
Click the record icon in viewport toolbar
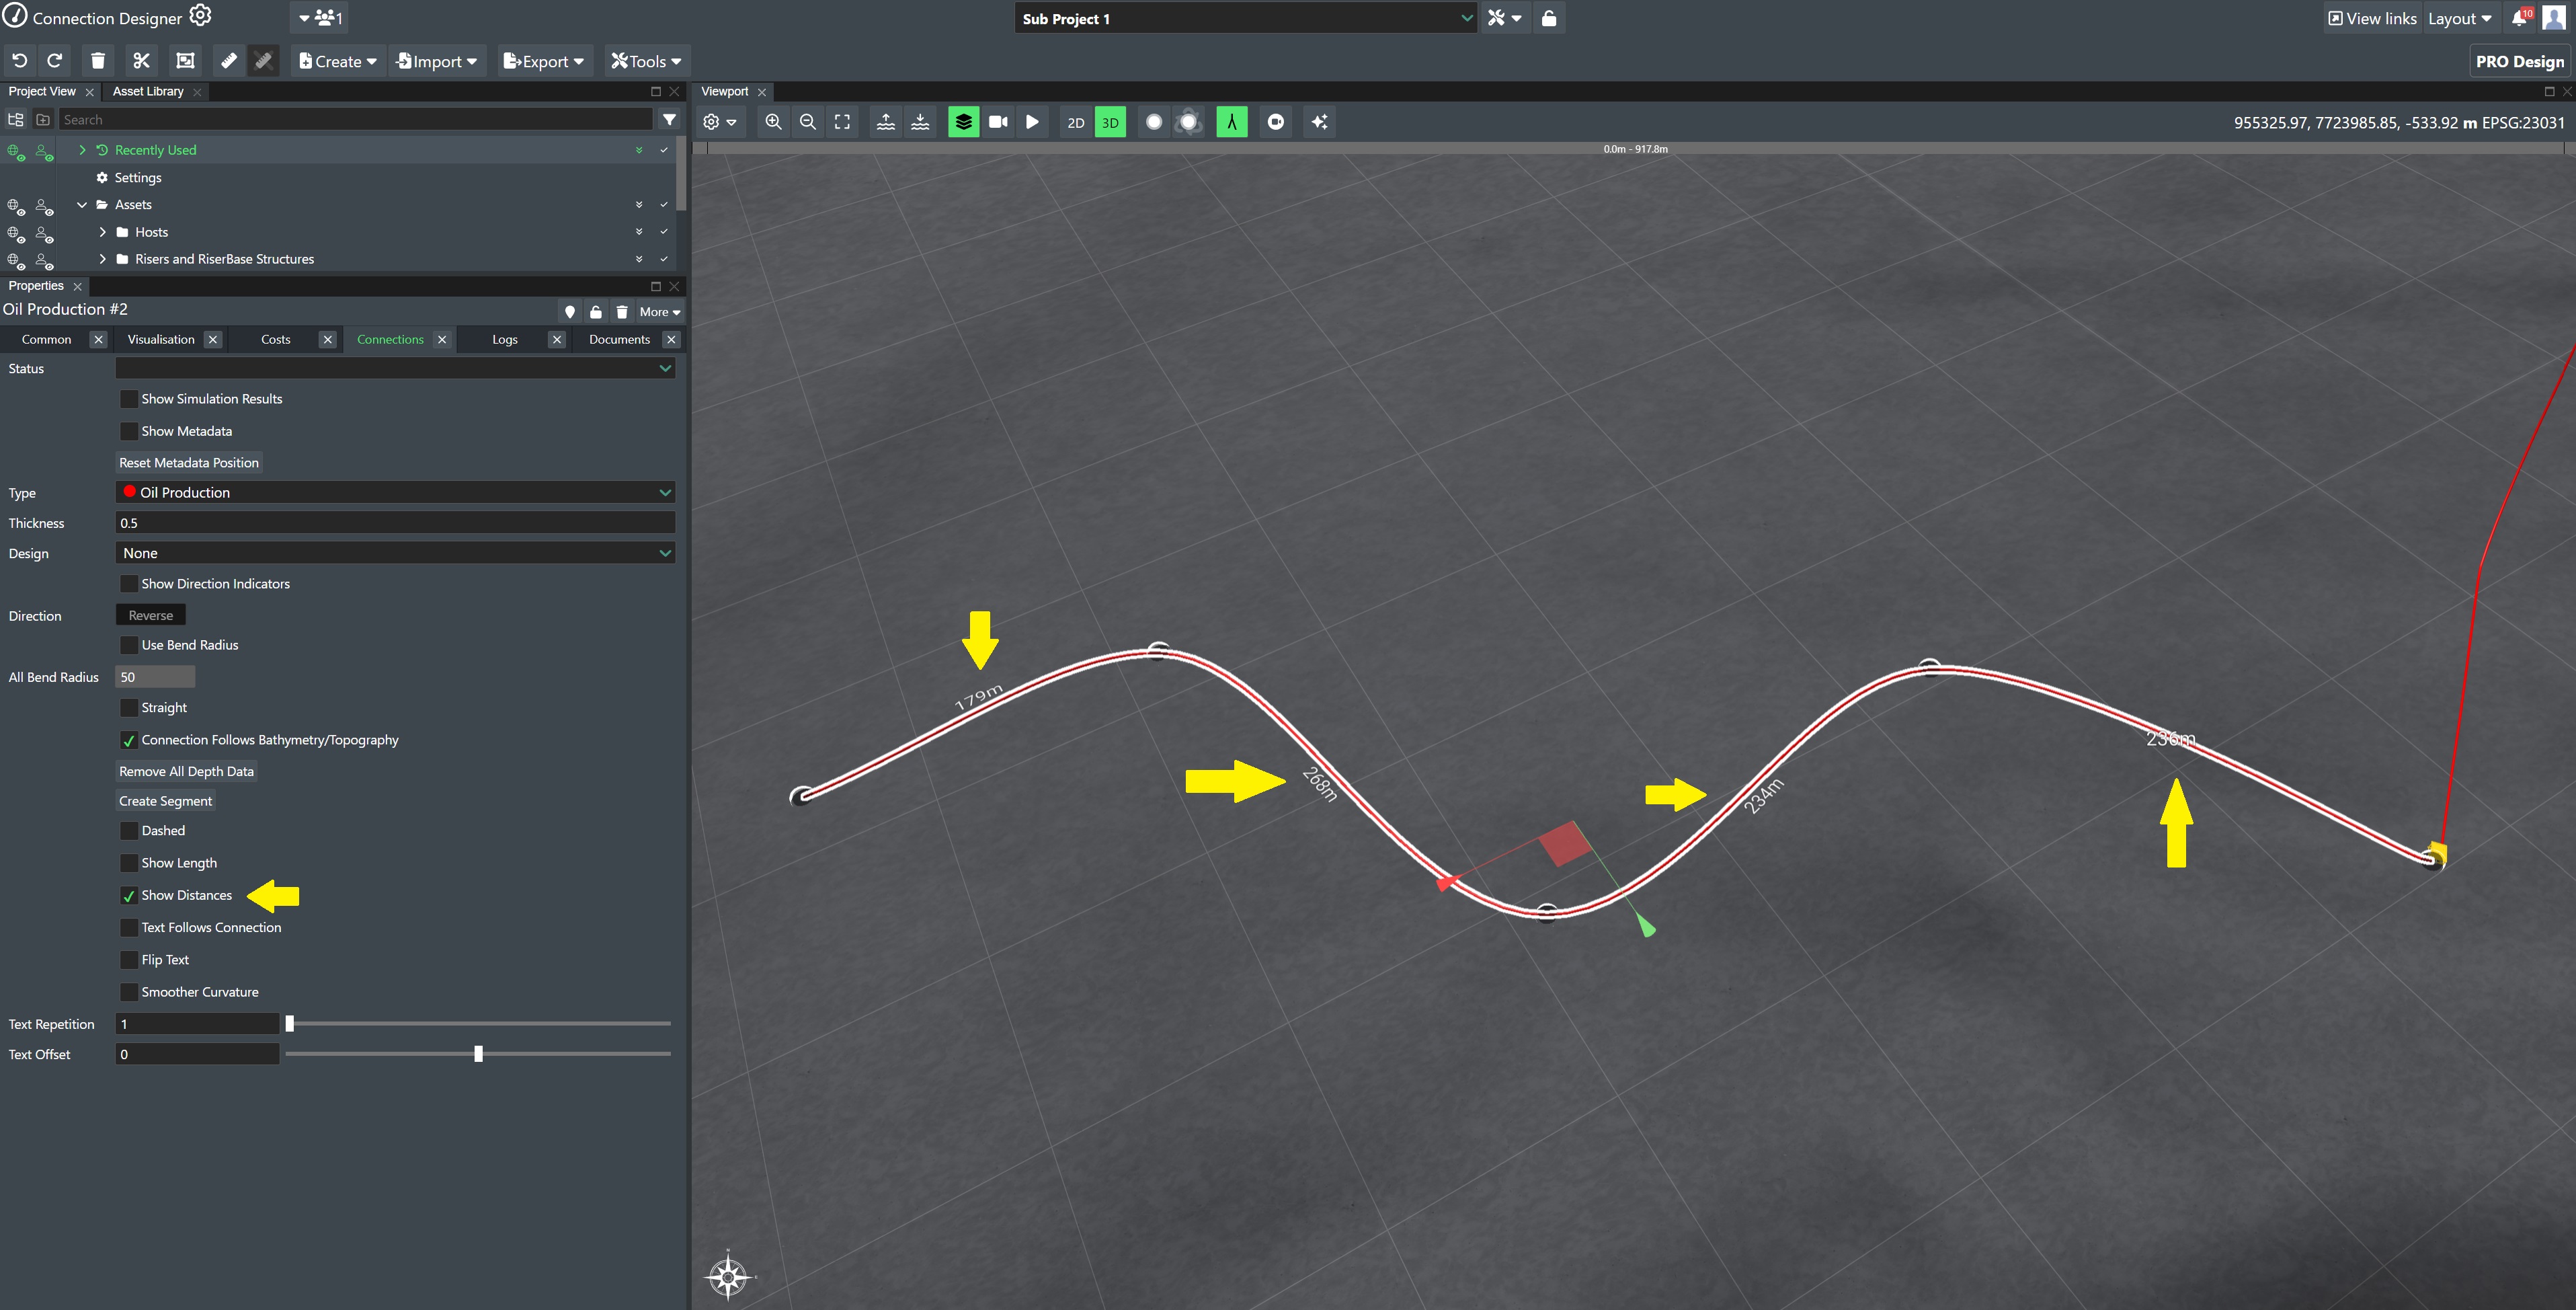coord(1276,122)
